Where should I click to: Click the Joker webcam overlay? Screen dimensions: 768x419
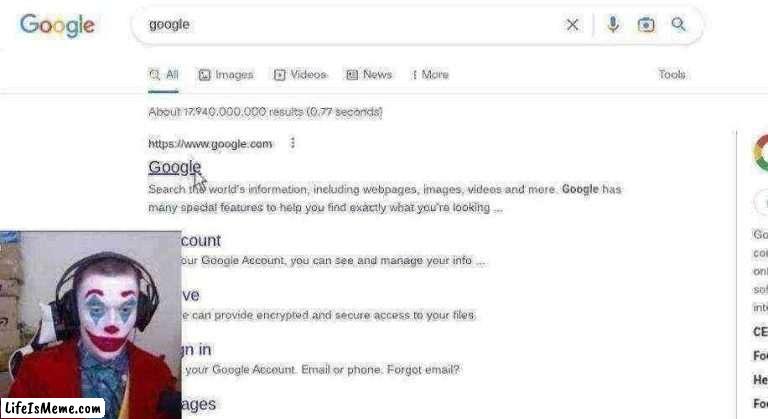[91, 325]
